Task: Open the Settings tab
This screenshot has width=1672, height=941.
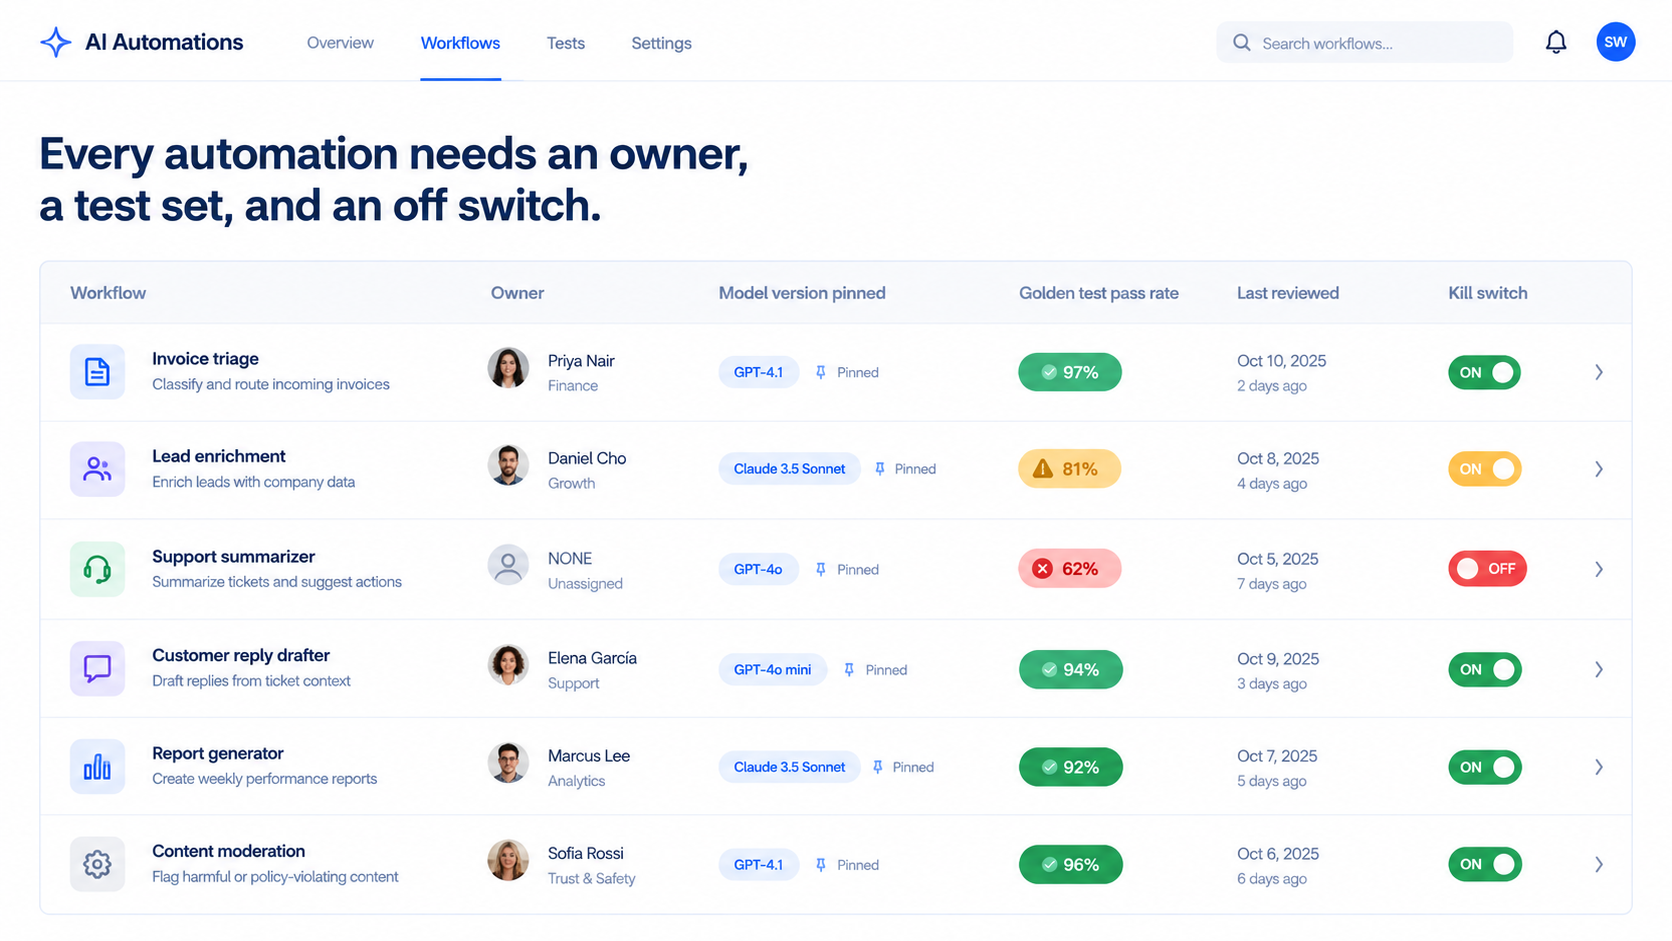Action: (661, 43)
